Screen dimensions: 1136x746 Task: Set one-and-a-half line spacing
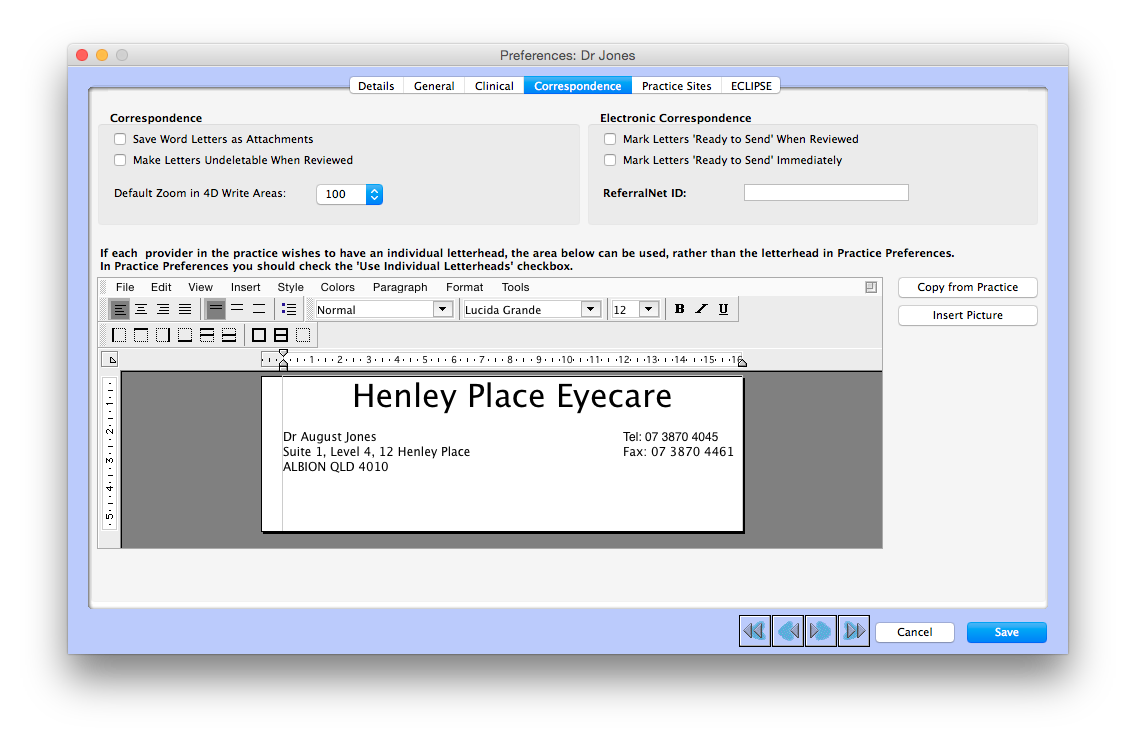pyautogui.click(x=237, y=309)
